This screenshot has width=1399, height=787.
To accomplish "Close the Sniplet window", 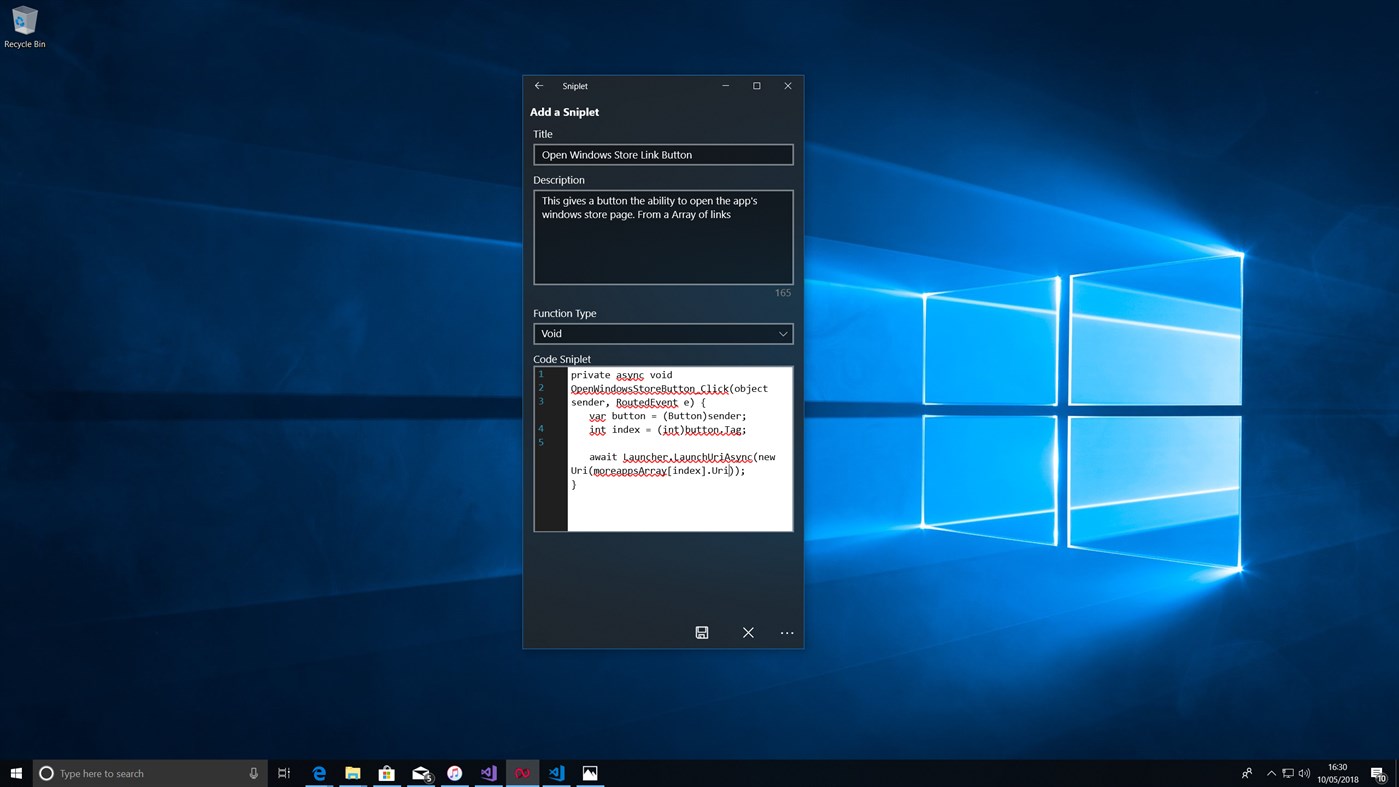I will [x=788, y=86].
